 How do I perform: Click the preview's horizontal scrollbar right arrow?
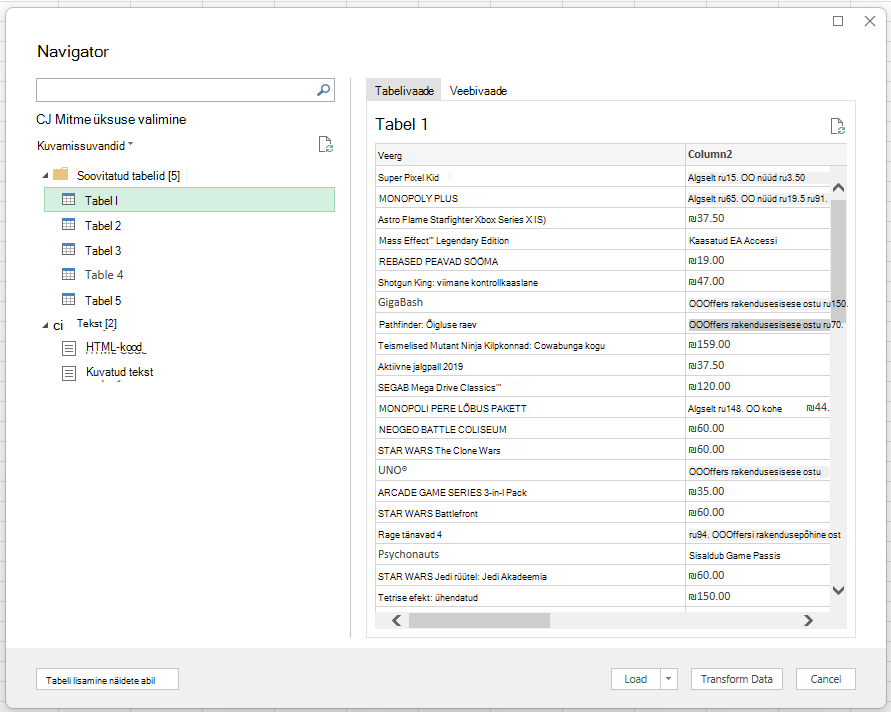(808, 621)
